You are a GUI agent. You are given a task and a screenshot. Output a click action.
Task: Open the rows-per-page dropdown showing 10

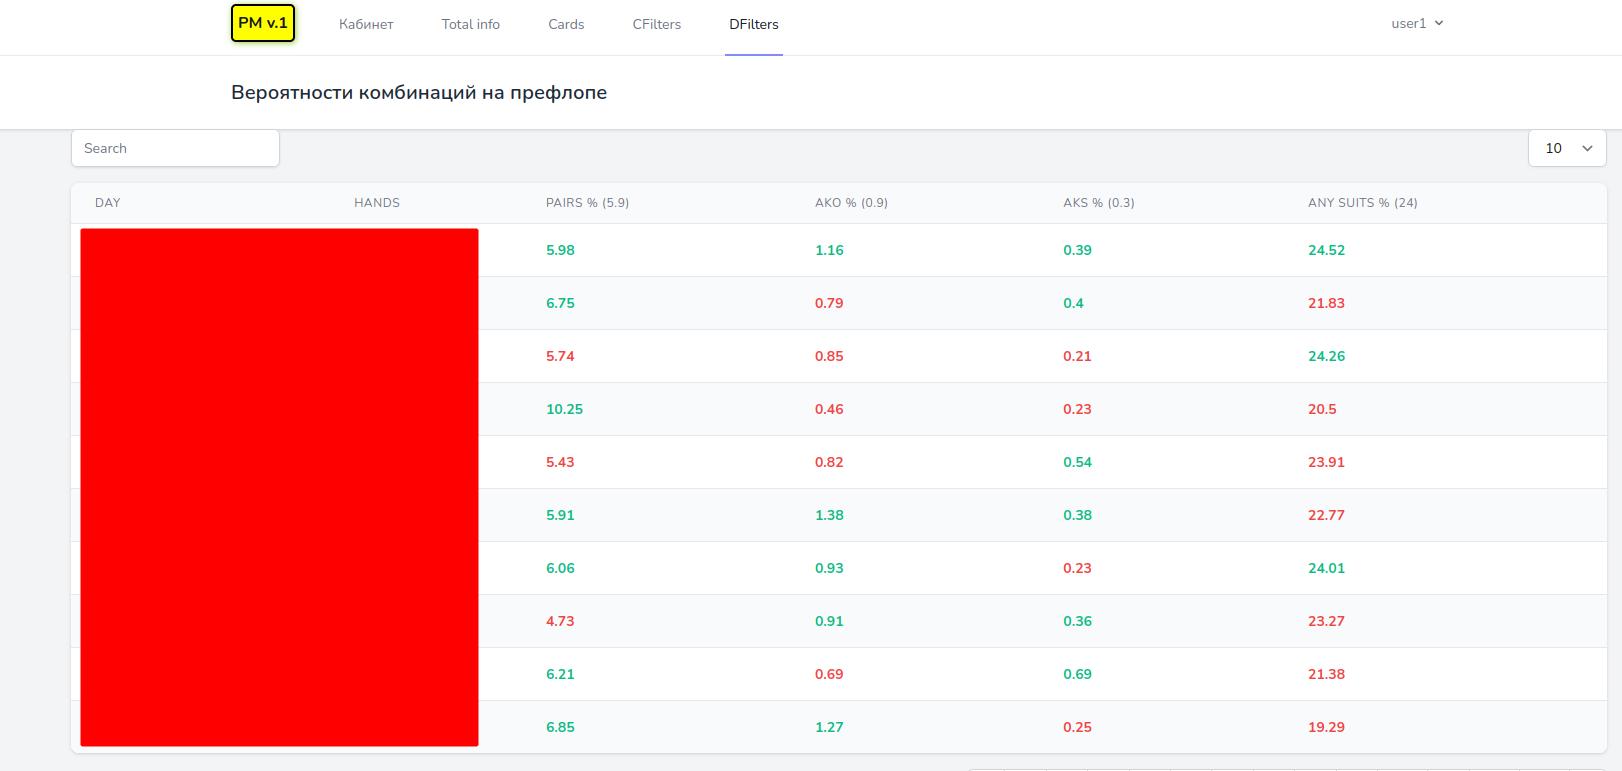1567,148
